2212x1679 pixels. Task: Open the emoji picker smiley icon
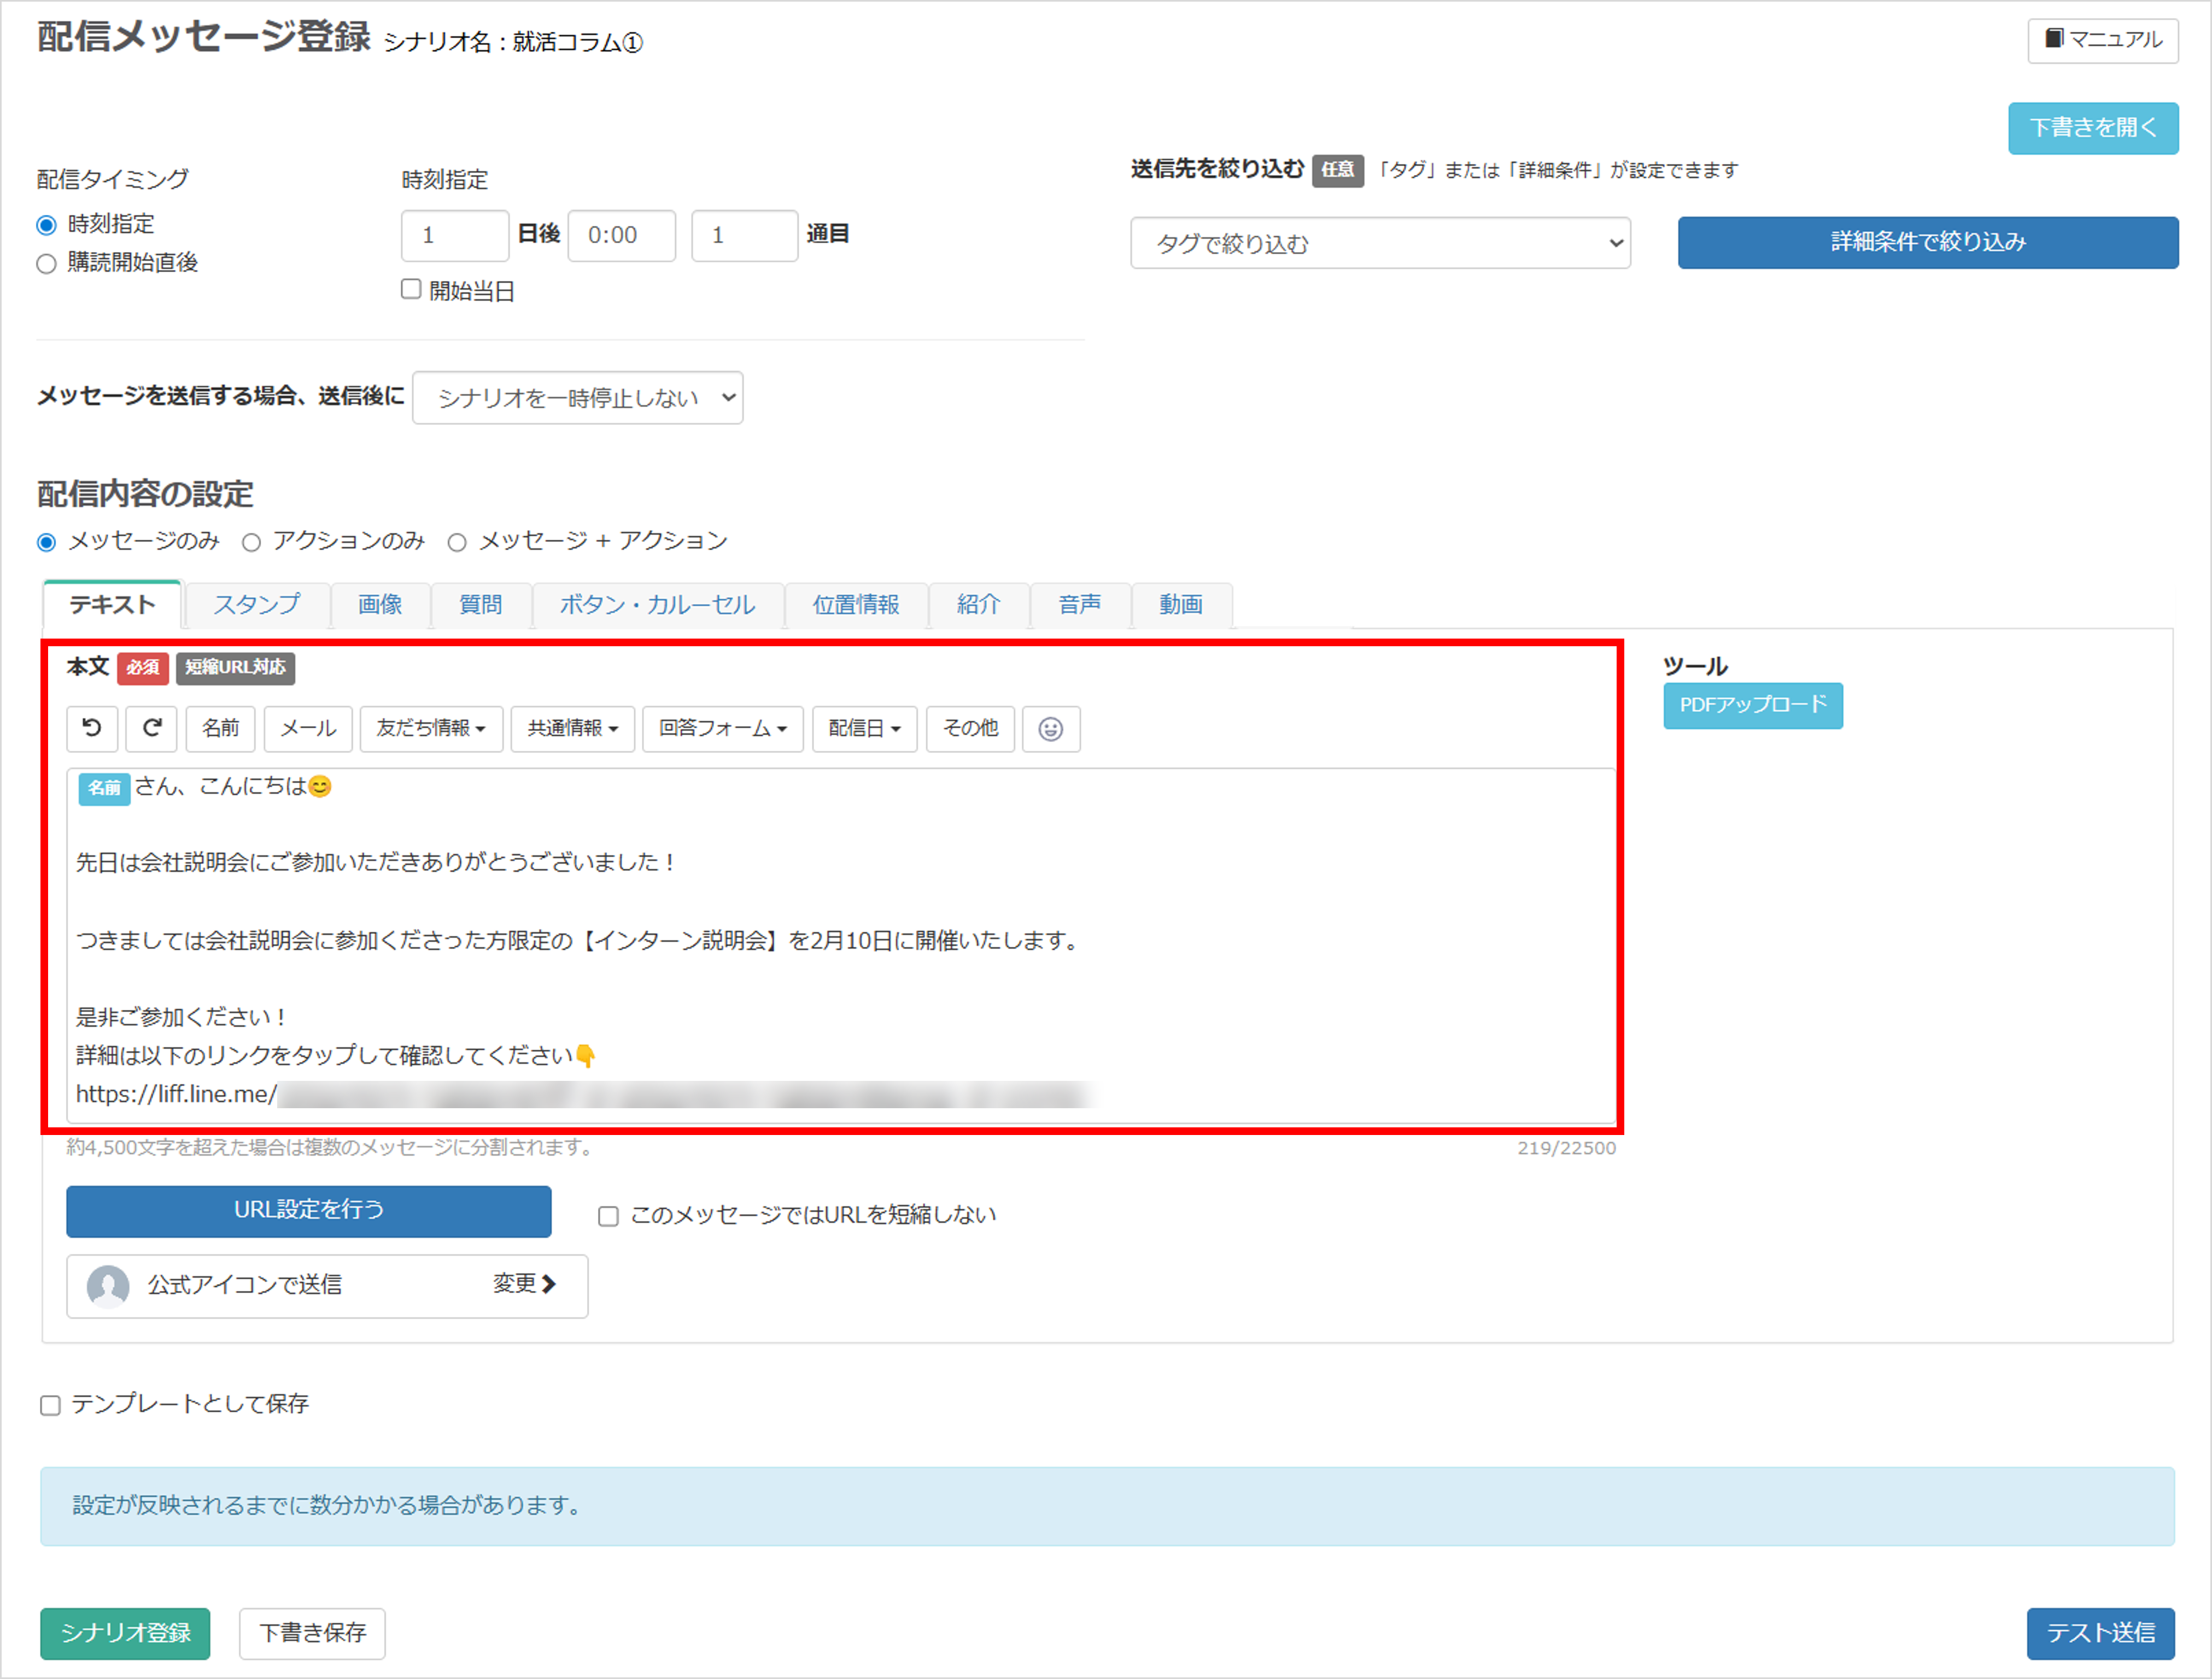(x=1050, y=729)
